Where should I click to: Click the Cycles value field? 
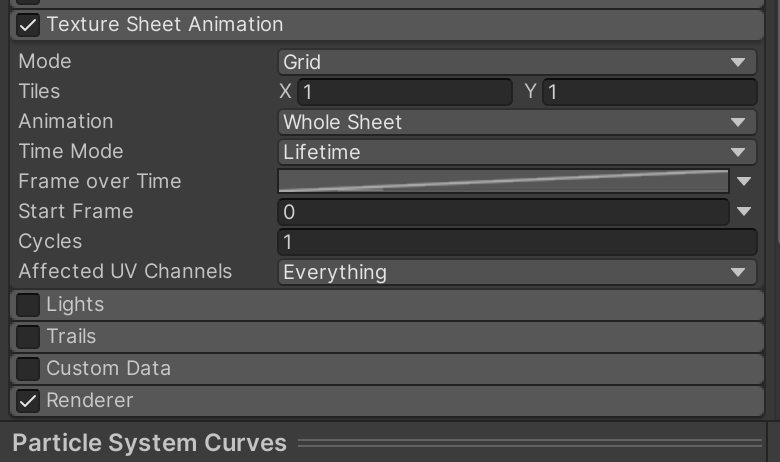pyautogui.click(x=516, y=242)
